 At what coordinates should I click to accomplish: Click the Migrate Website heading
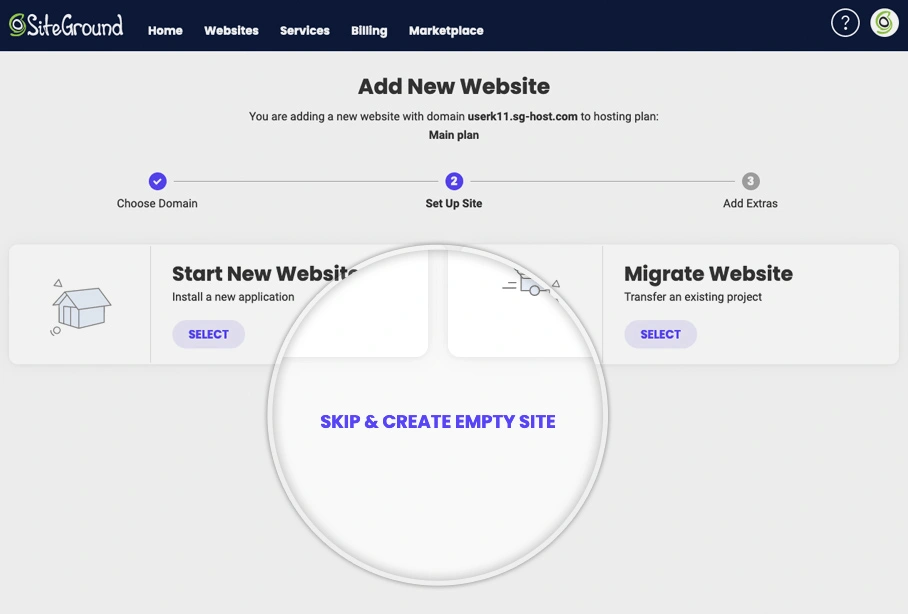[708, 274]
